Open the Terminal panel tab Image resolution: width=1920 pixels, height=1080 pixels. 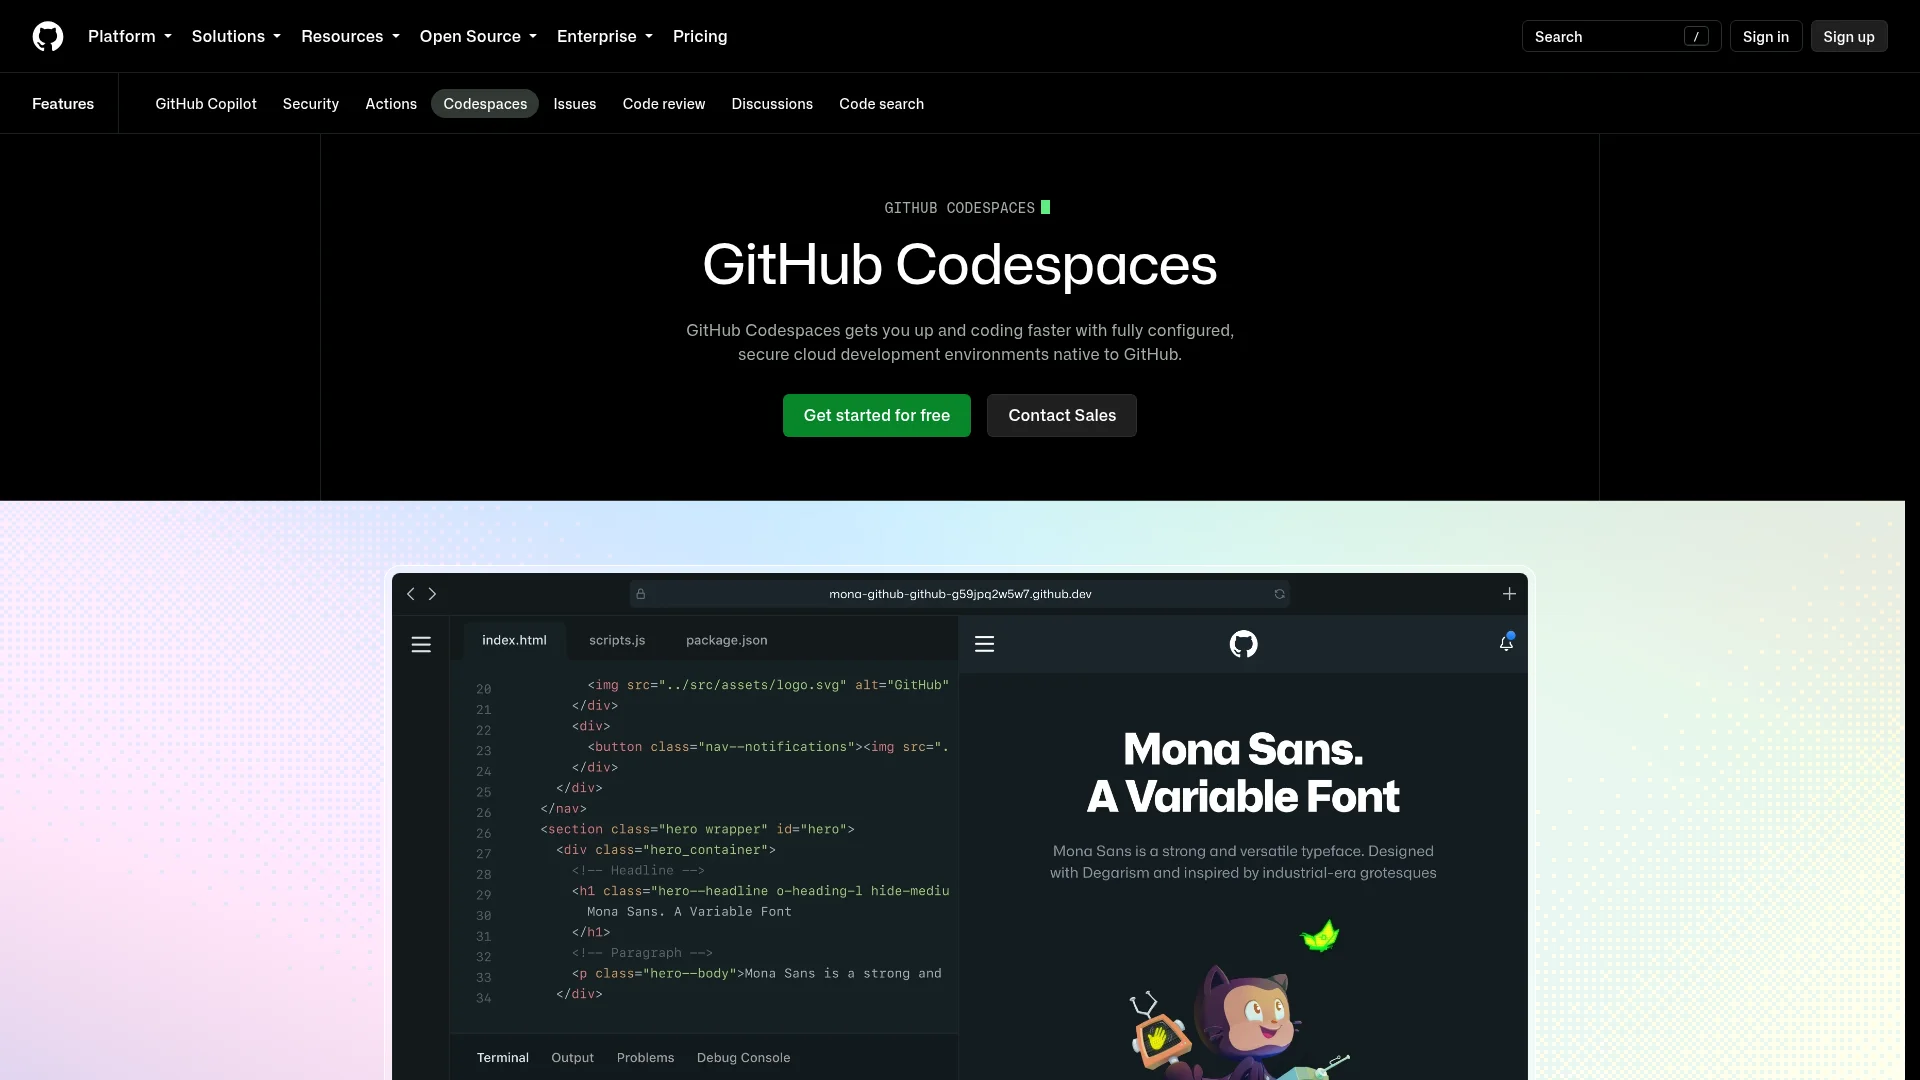click(503, 1057)
